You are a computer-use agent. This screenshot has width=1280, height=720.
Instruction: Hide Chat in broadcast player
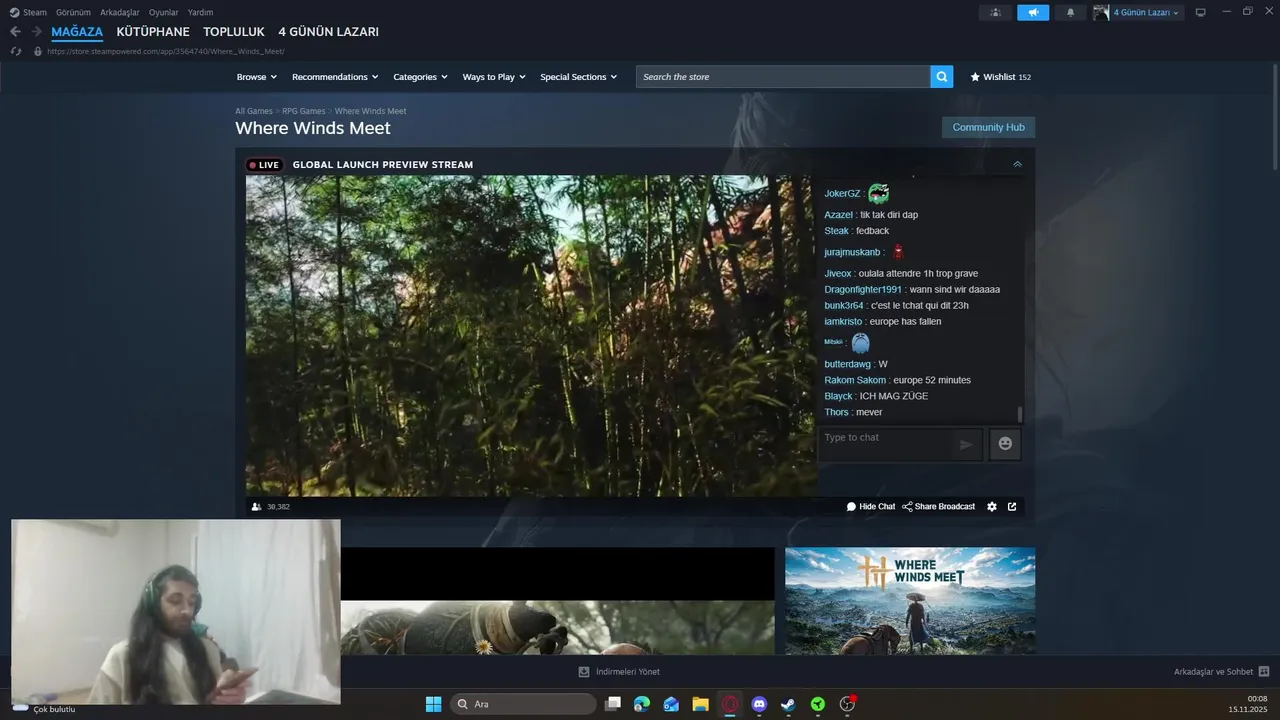point(871,507)
